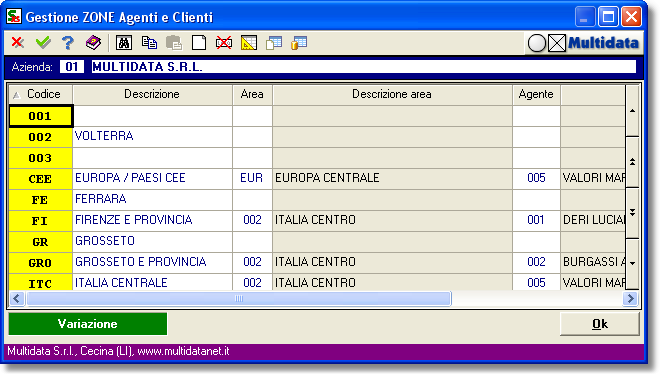
Task: Click empty description cell in row 001
Action: [152, 116]
